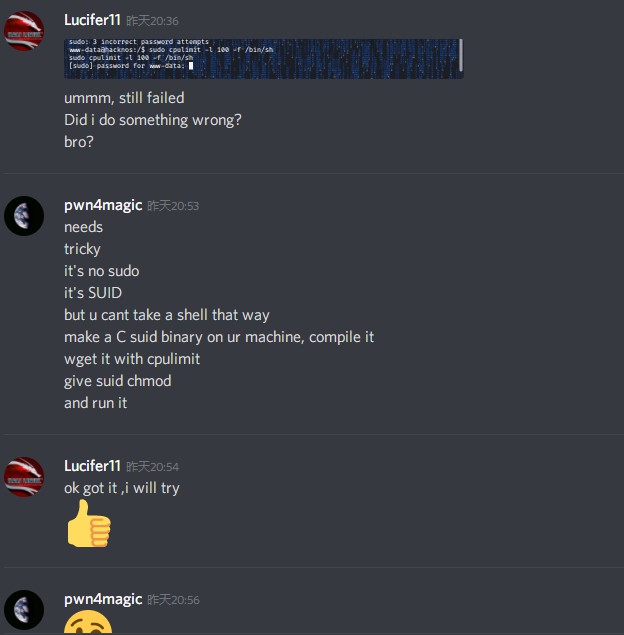The height and width of the screenshot is (635, 624).
Task: Click the 20:54 message timestamp
Action: [152, 467]
